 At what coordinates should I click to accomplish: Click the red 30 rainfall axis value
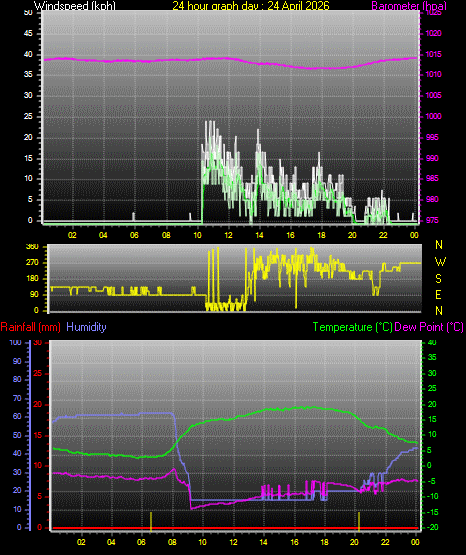(38, 343)
